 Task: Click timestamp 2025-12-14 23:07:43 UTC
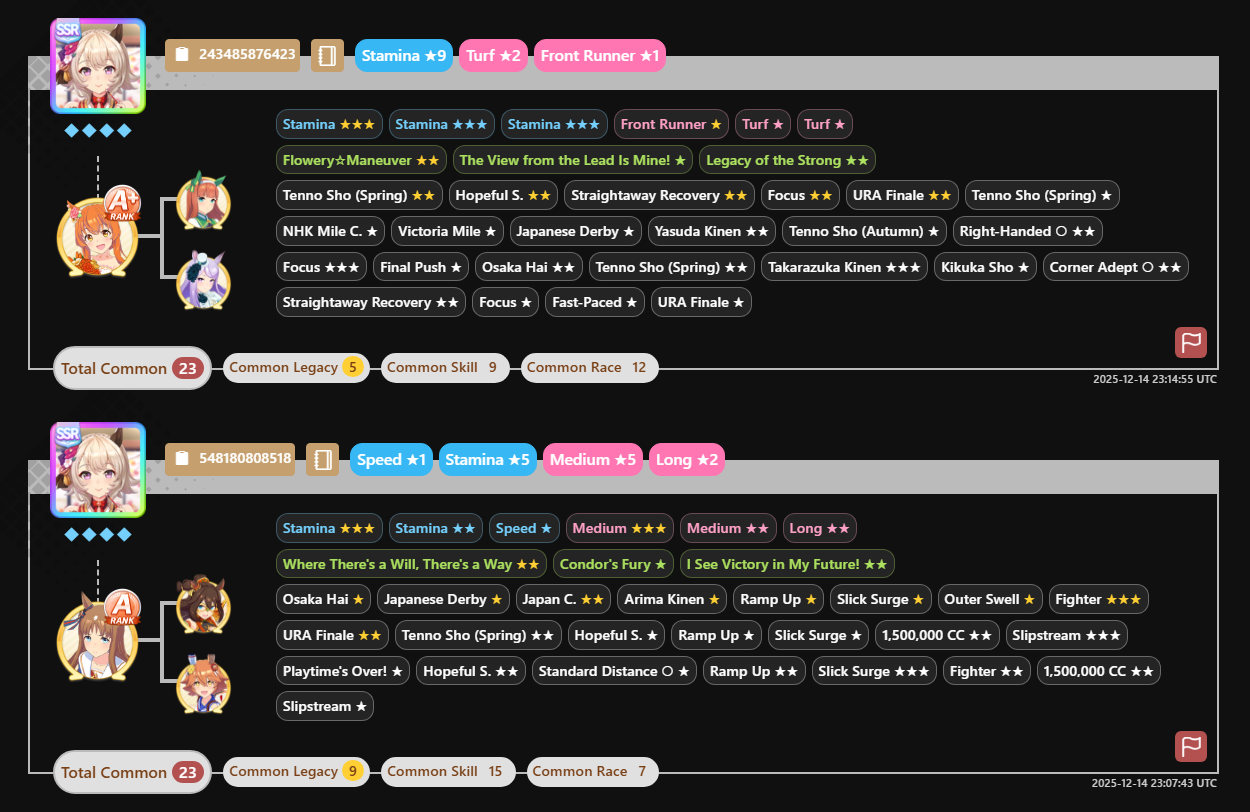click(1155, 783)
